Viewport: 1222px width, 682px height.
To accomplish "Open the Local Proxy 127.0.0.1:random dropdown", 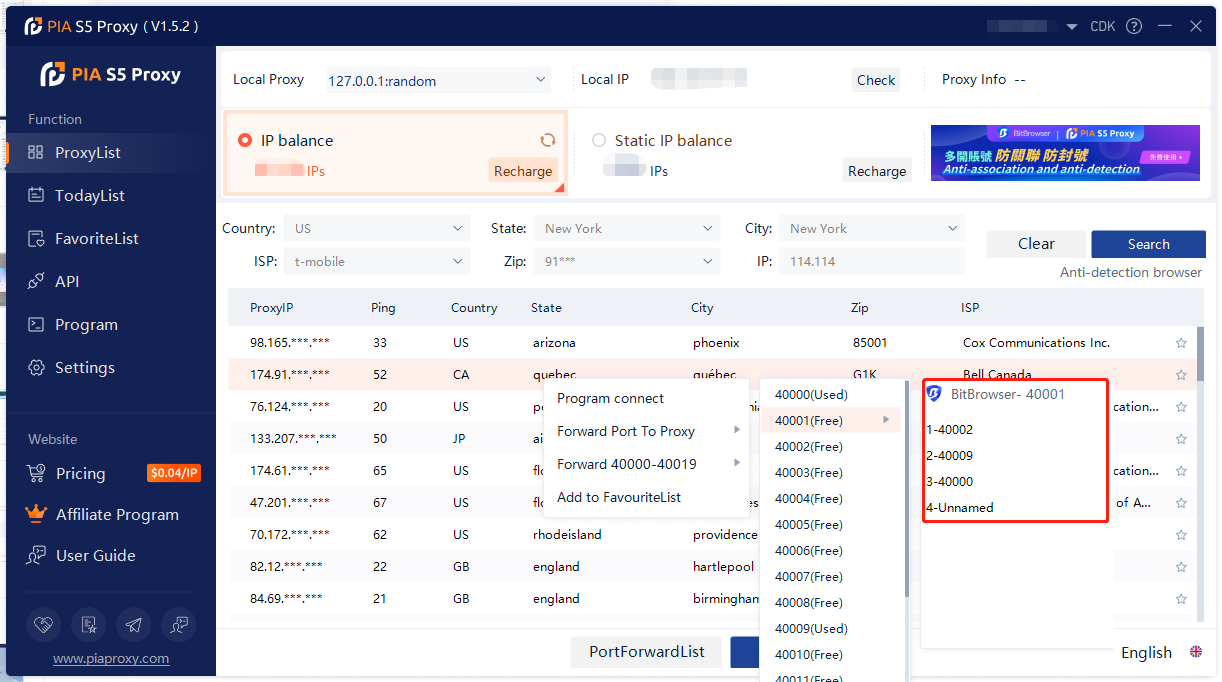I will pos(437,80).
